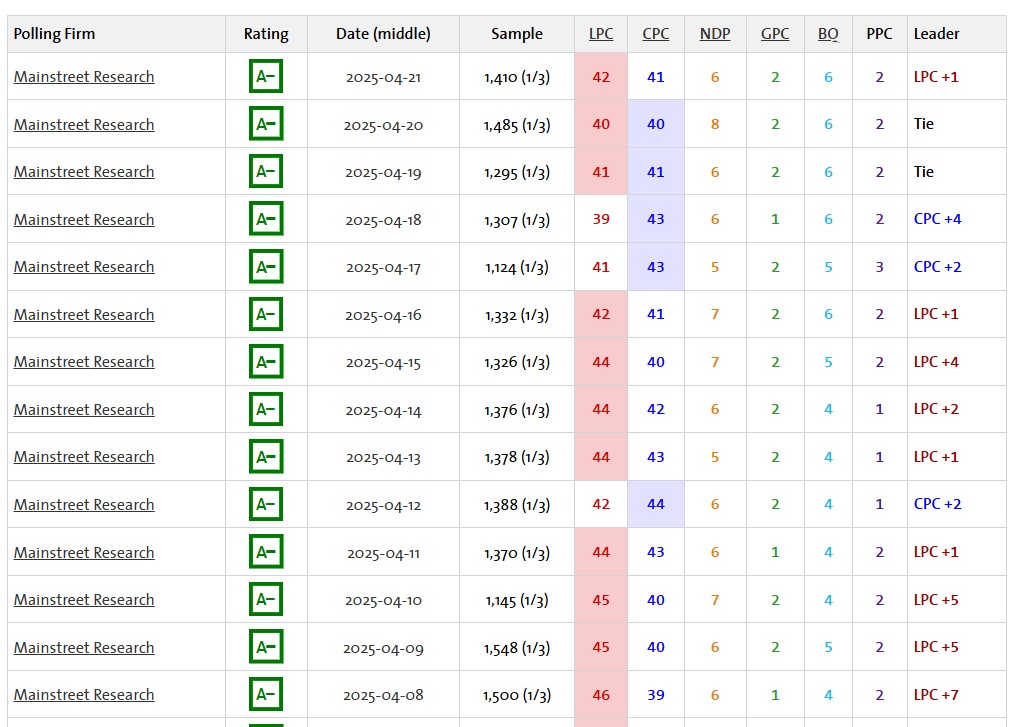Screen dimensions: 1018x727
Task: Open the NDP column header link
Action: (x=715, y=34)
